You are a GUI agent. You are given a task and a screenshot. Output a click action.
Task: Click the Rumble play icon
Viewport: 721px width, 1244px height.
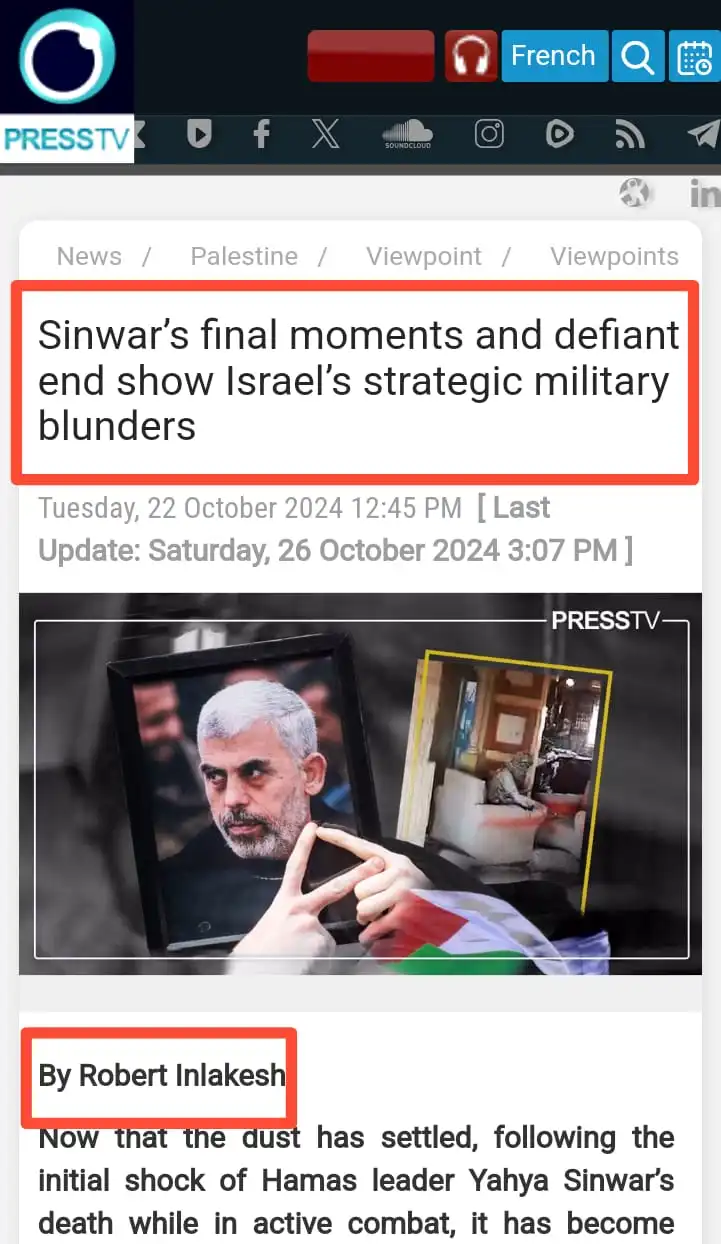559,134
